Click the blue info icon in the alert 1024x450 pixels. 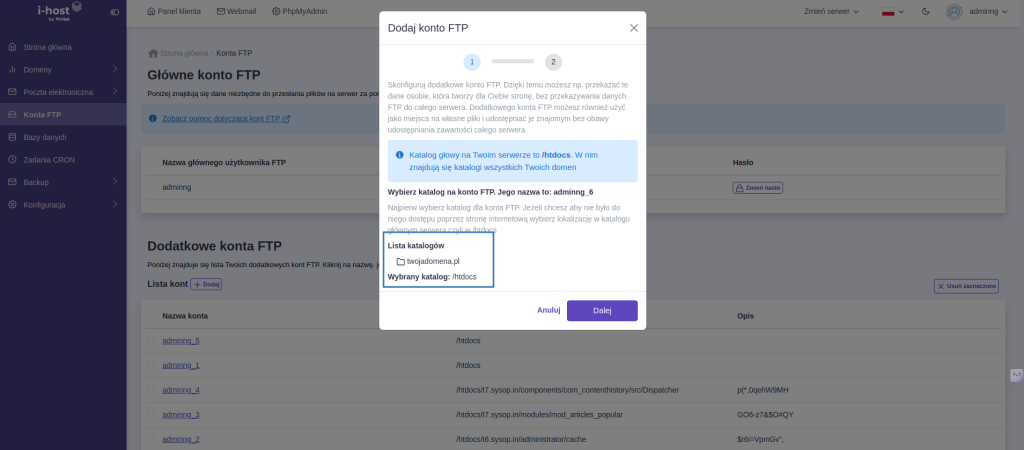(400, 155)
